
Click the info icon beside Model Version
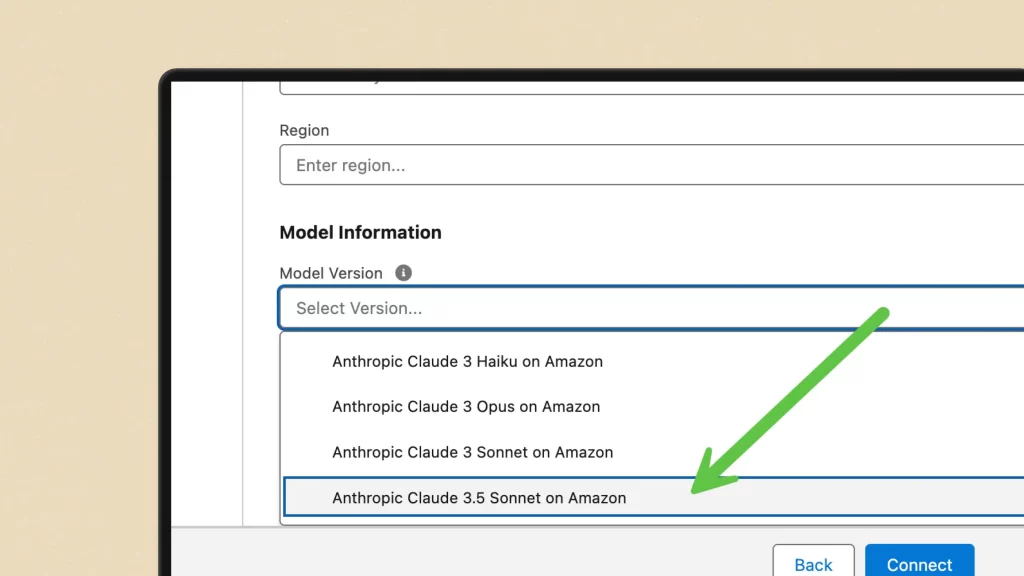tap(403, 272)
